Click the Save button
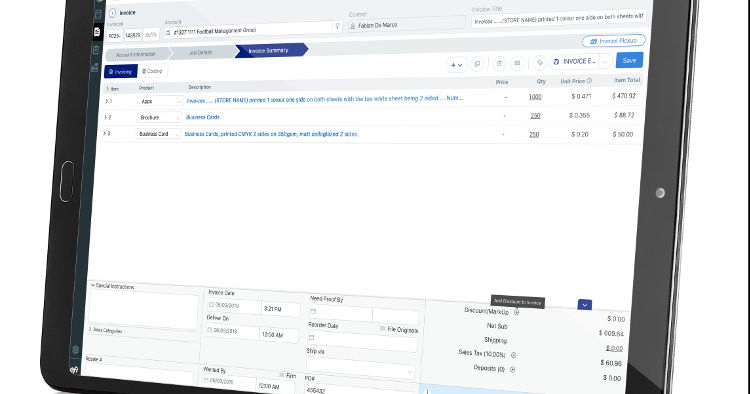Viewport: 750px width, 394px height. click(629, 60)
